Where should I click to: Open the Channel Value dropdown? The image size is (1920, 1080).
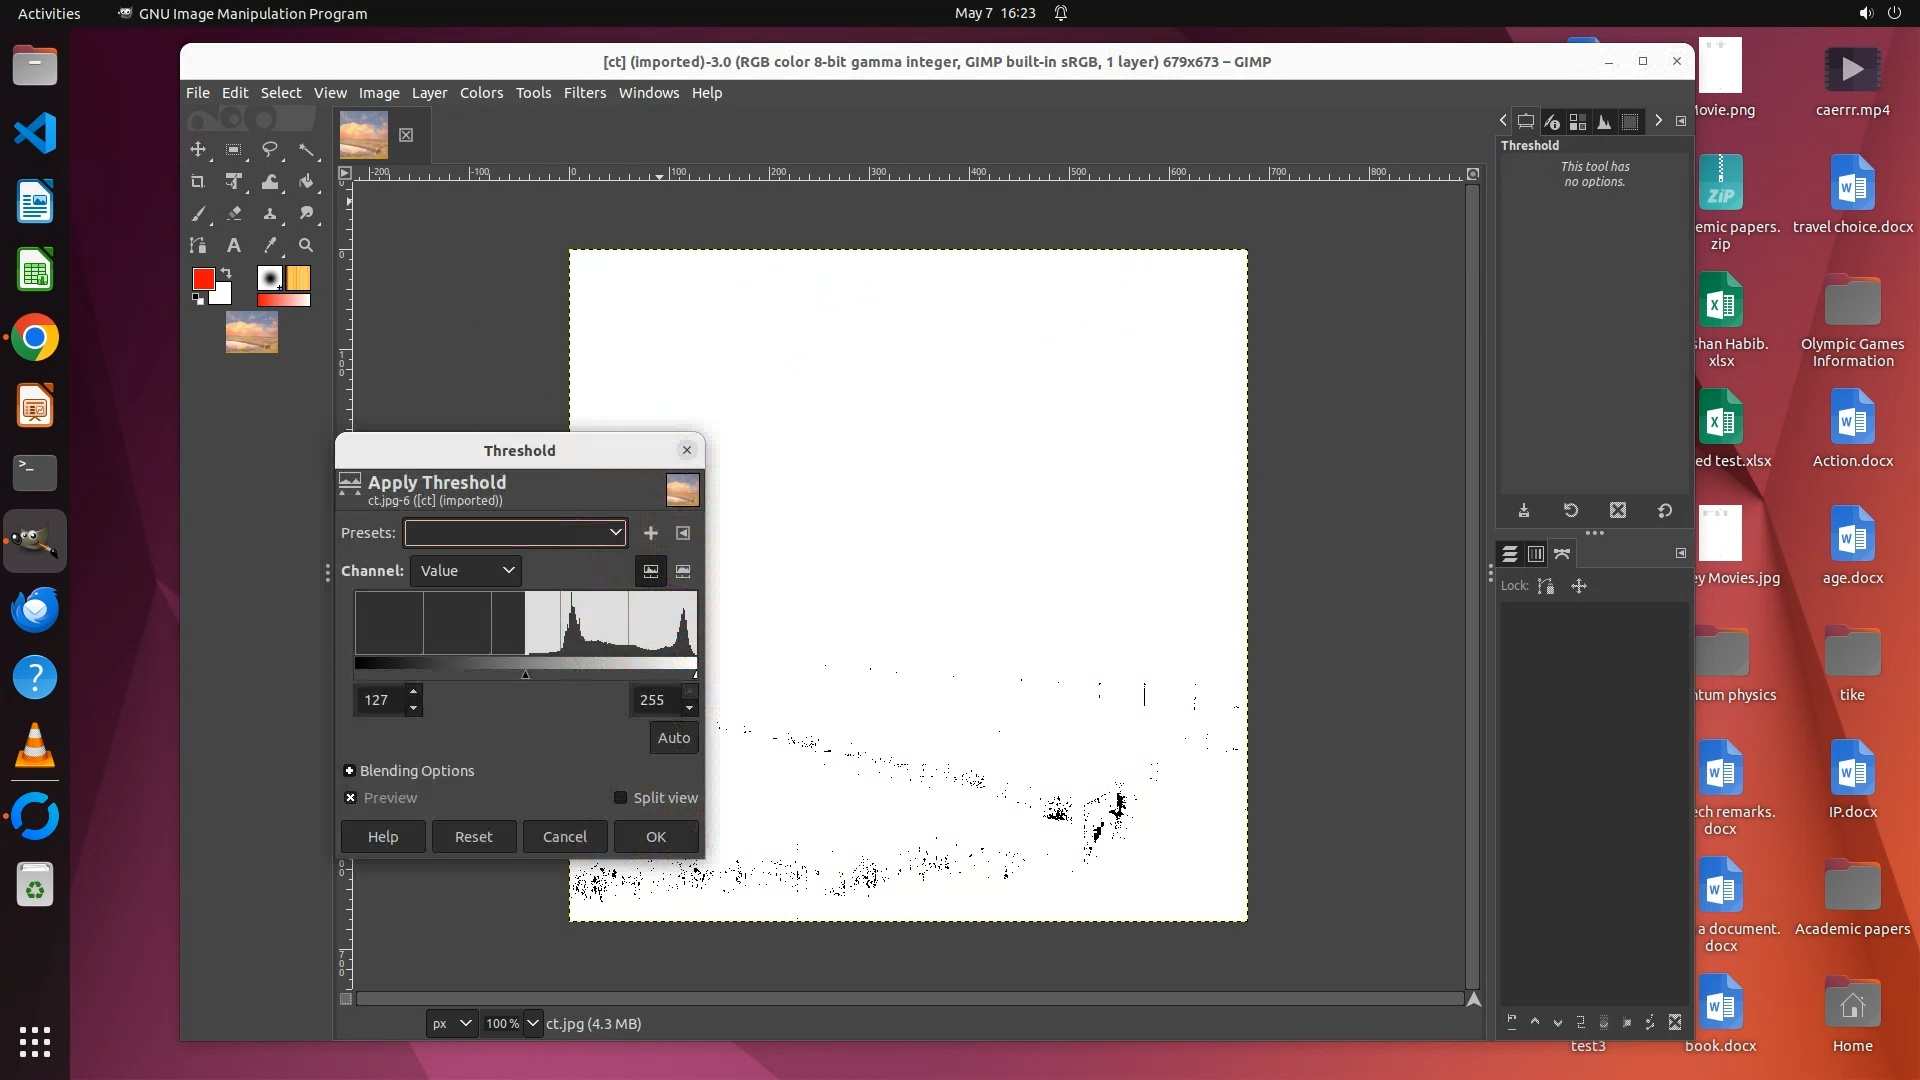tap(466, 571)
